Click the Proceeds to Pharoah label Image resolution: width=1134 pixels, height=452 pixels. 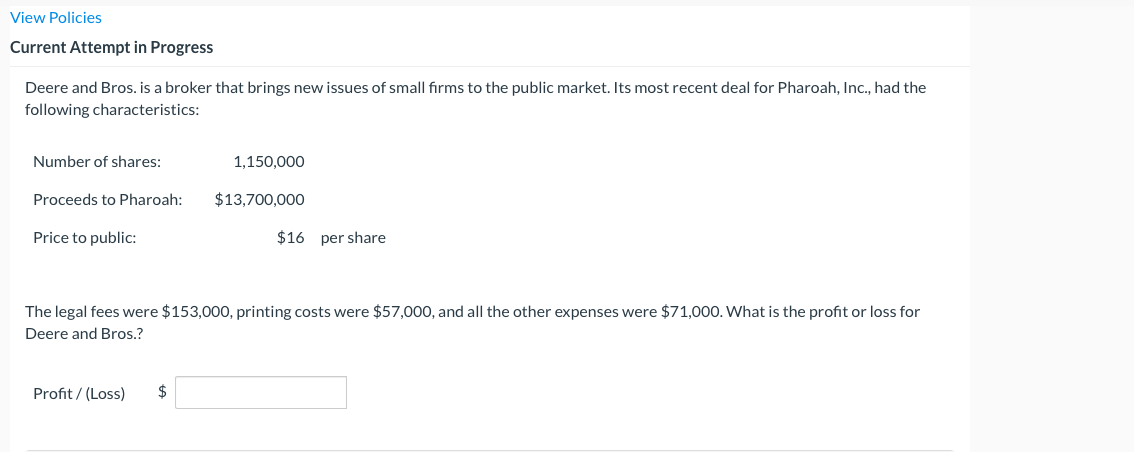pos(108,200)
